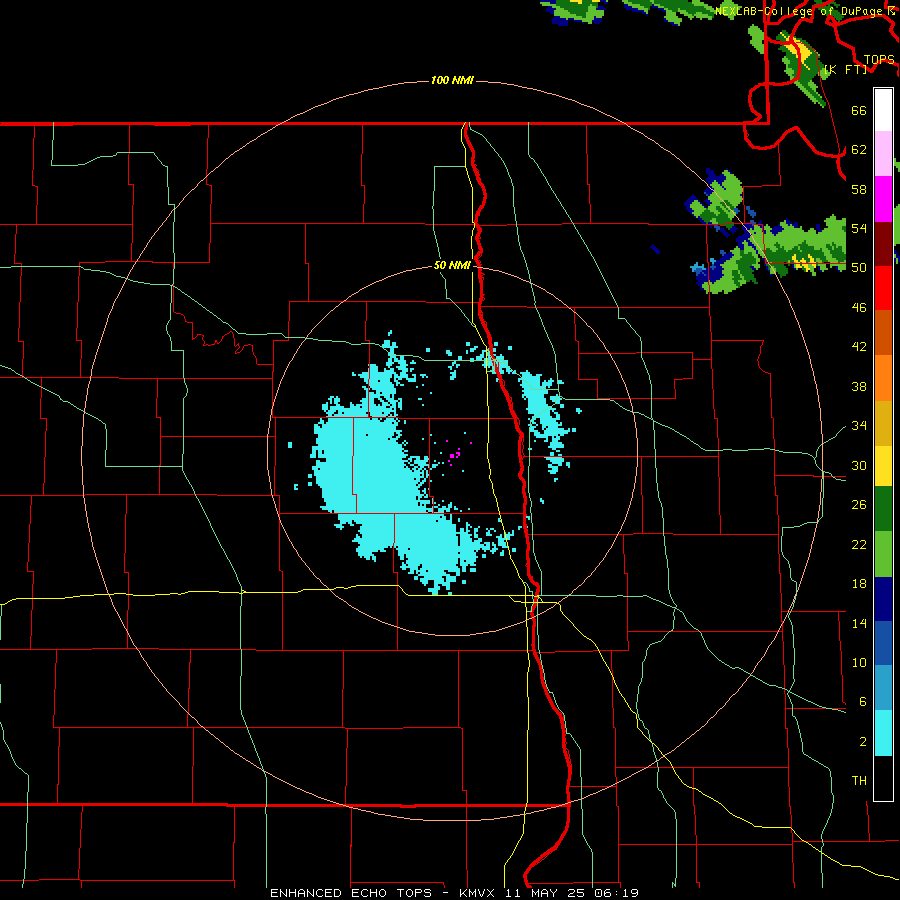
Task: Click the 18 value on the legend
Action: [859, 584]
